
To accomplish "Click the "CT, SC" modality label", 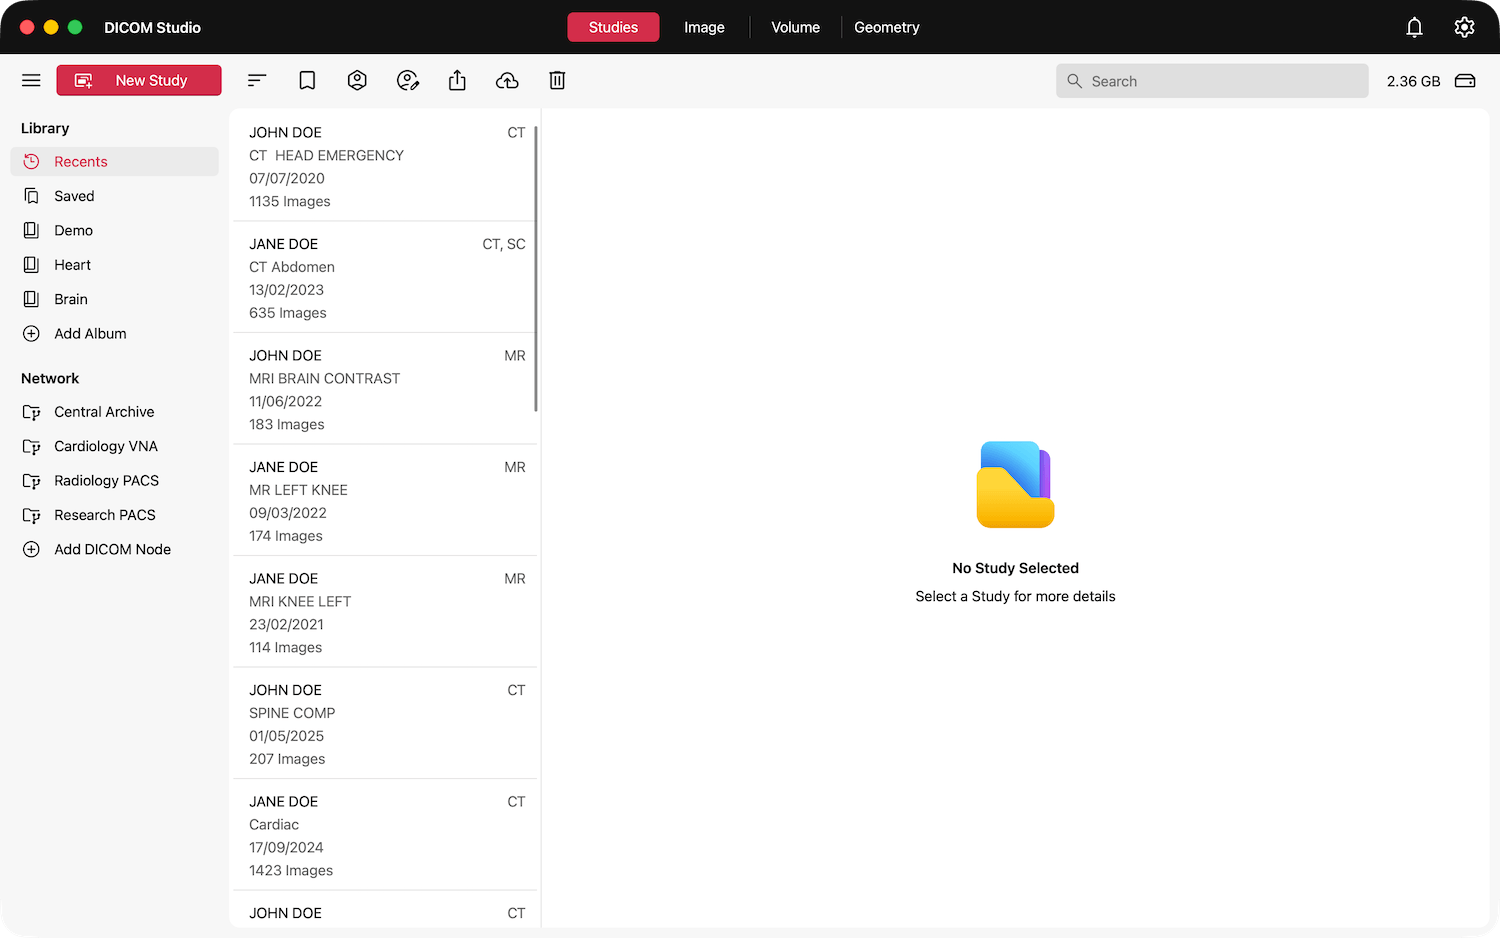I will 503,244.
